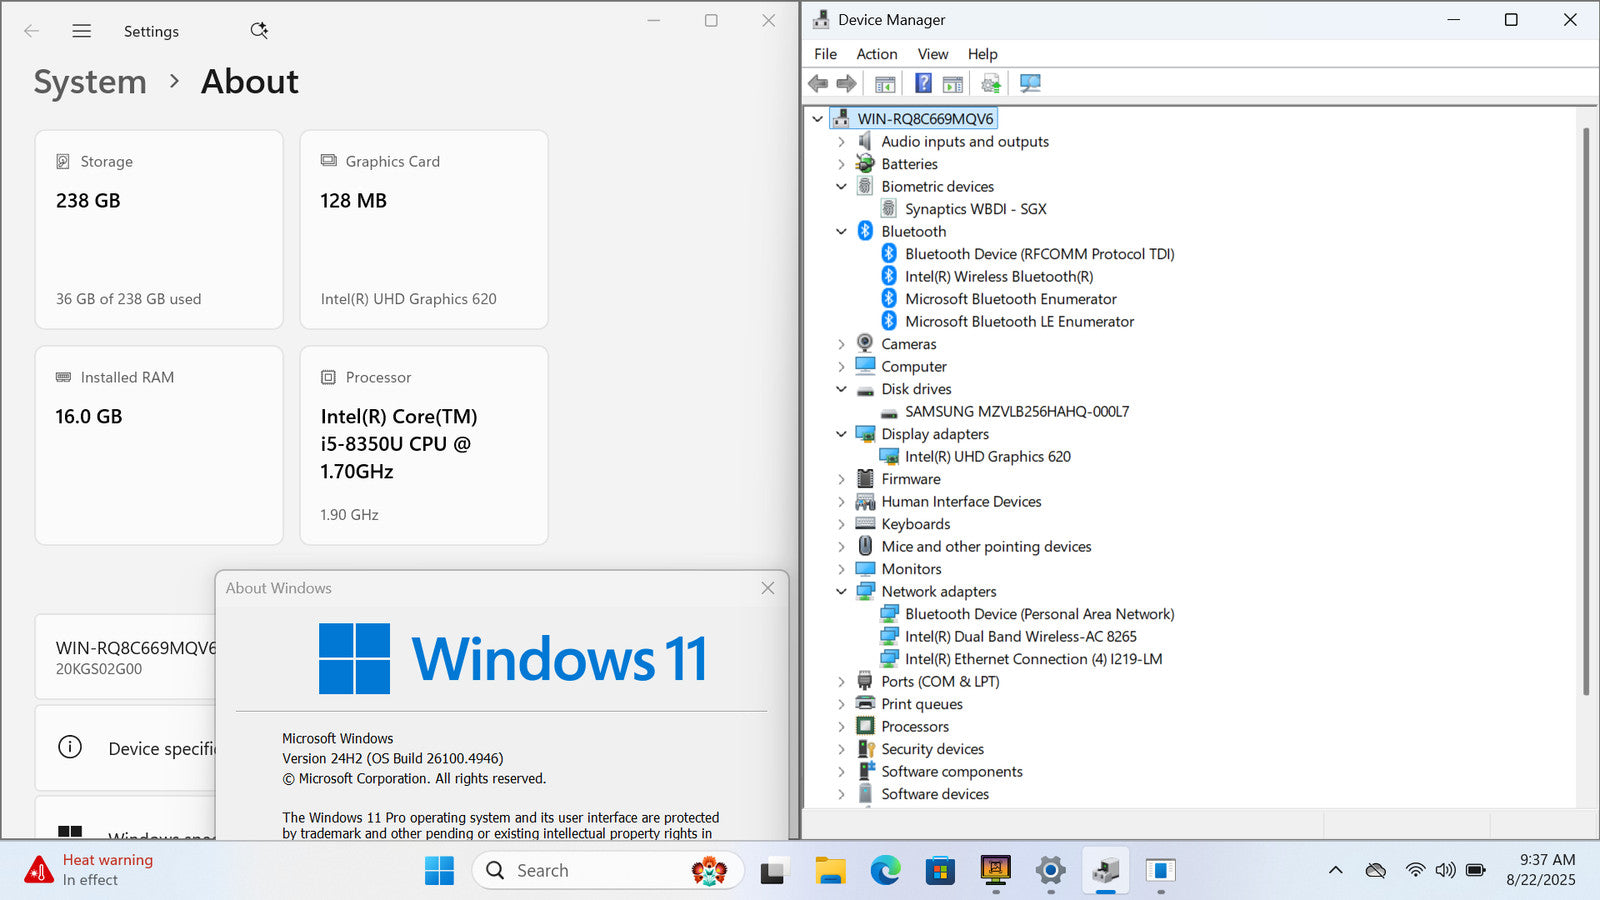Select Intel(R) UHD Graphics 620 display adapter
This screenshot has height=900, width=1600.
pos(987,457)
